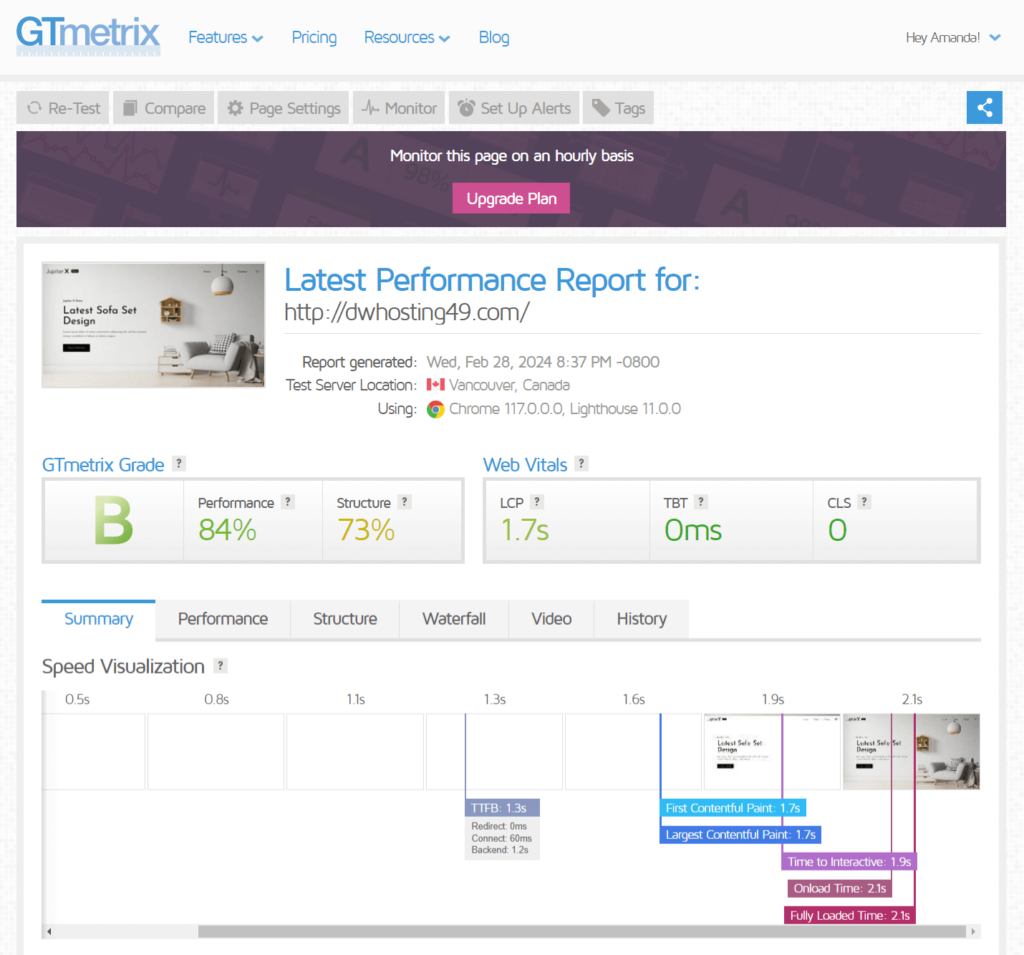Click the GTmetrix Grade heading

pyautogui.click(x=103, y=464)
